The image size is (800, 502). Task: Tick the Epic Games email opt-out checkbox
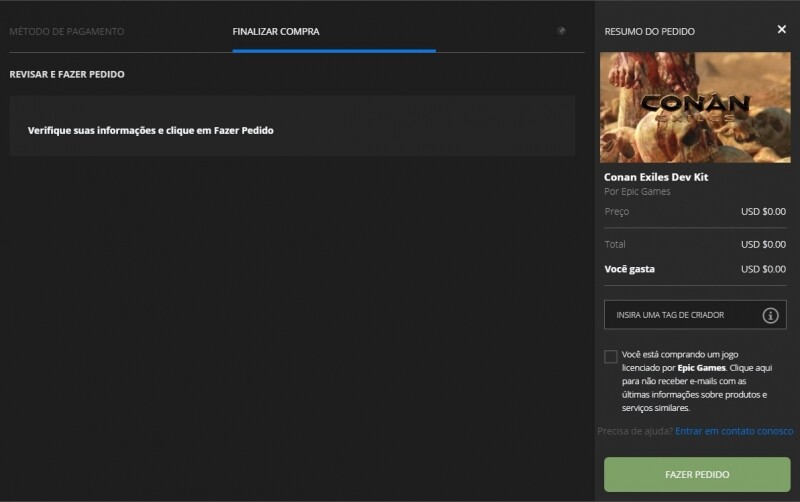pyautogui.click(x=611, y=357)
